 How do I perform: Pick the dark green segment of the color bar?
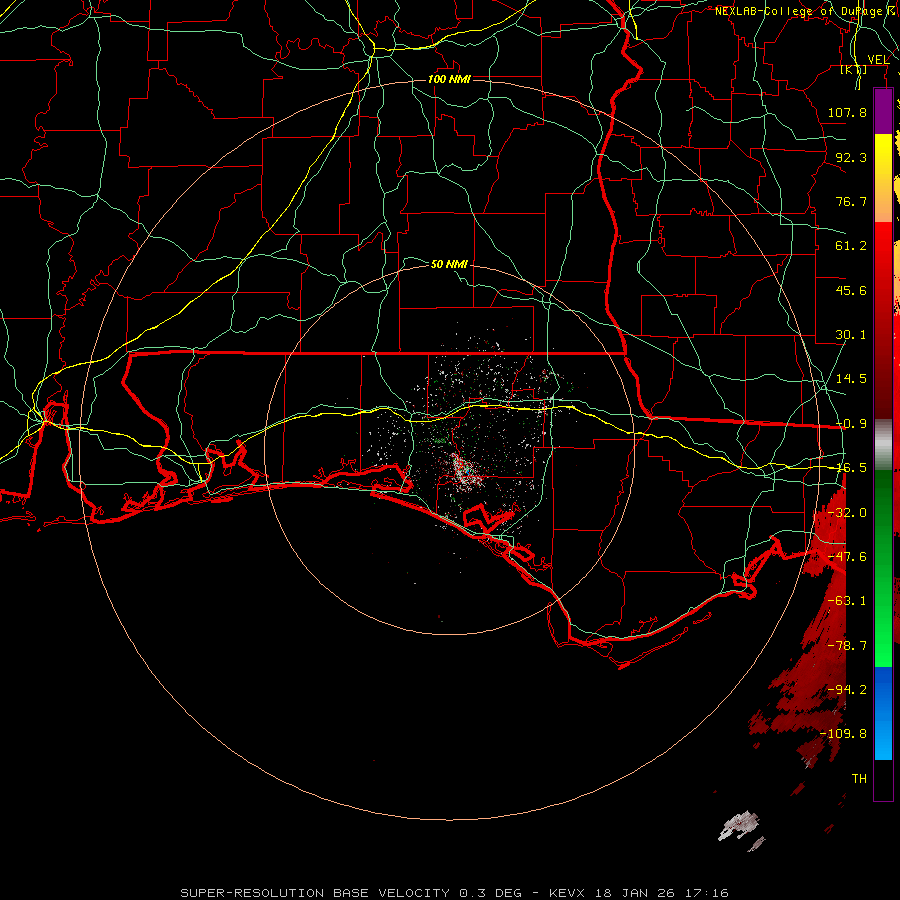point(883,517)
